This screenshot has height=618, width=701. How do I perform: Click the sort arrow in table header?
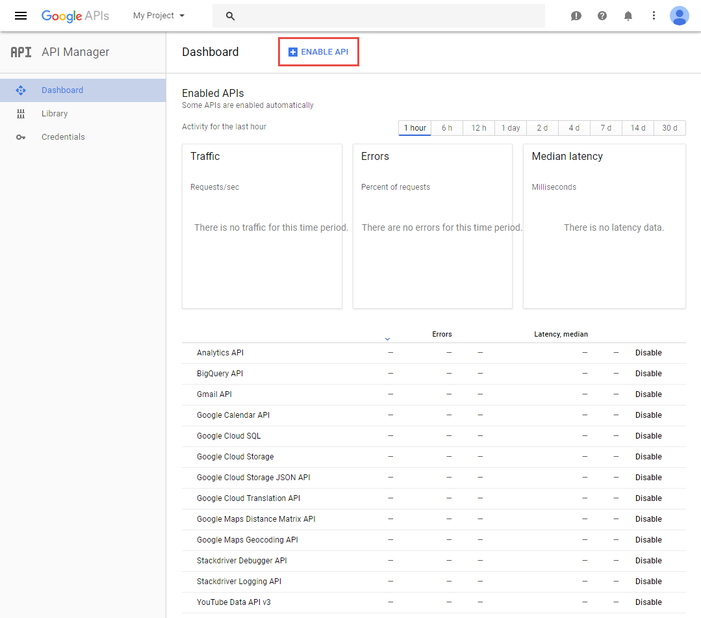click(x=388, y=339)
